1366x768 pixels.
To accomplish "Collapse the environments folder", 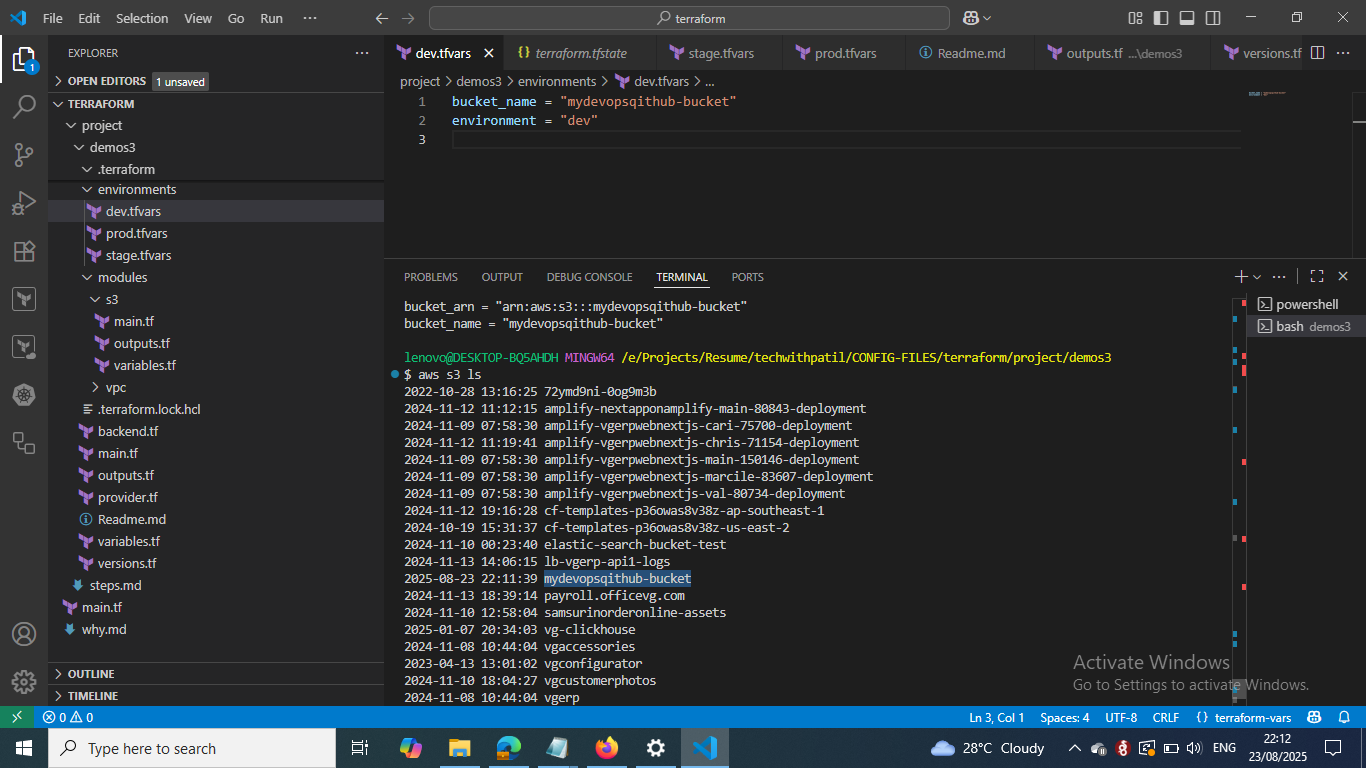I will (136, 190).
